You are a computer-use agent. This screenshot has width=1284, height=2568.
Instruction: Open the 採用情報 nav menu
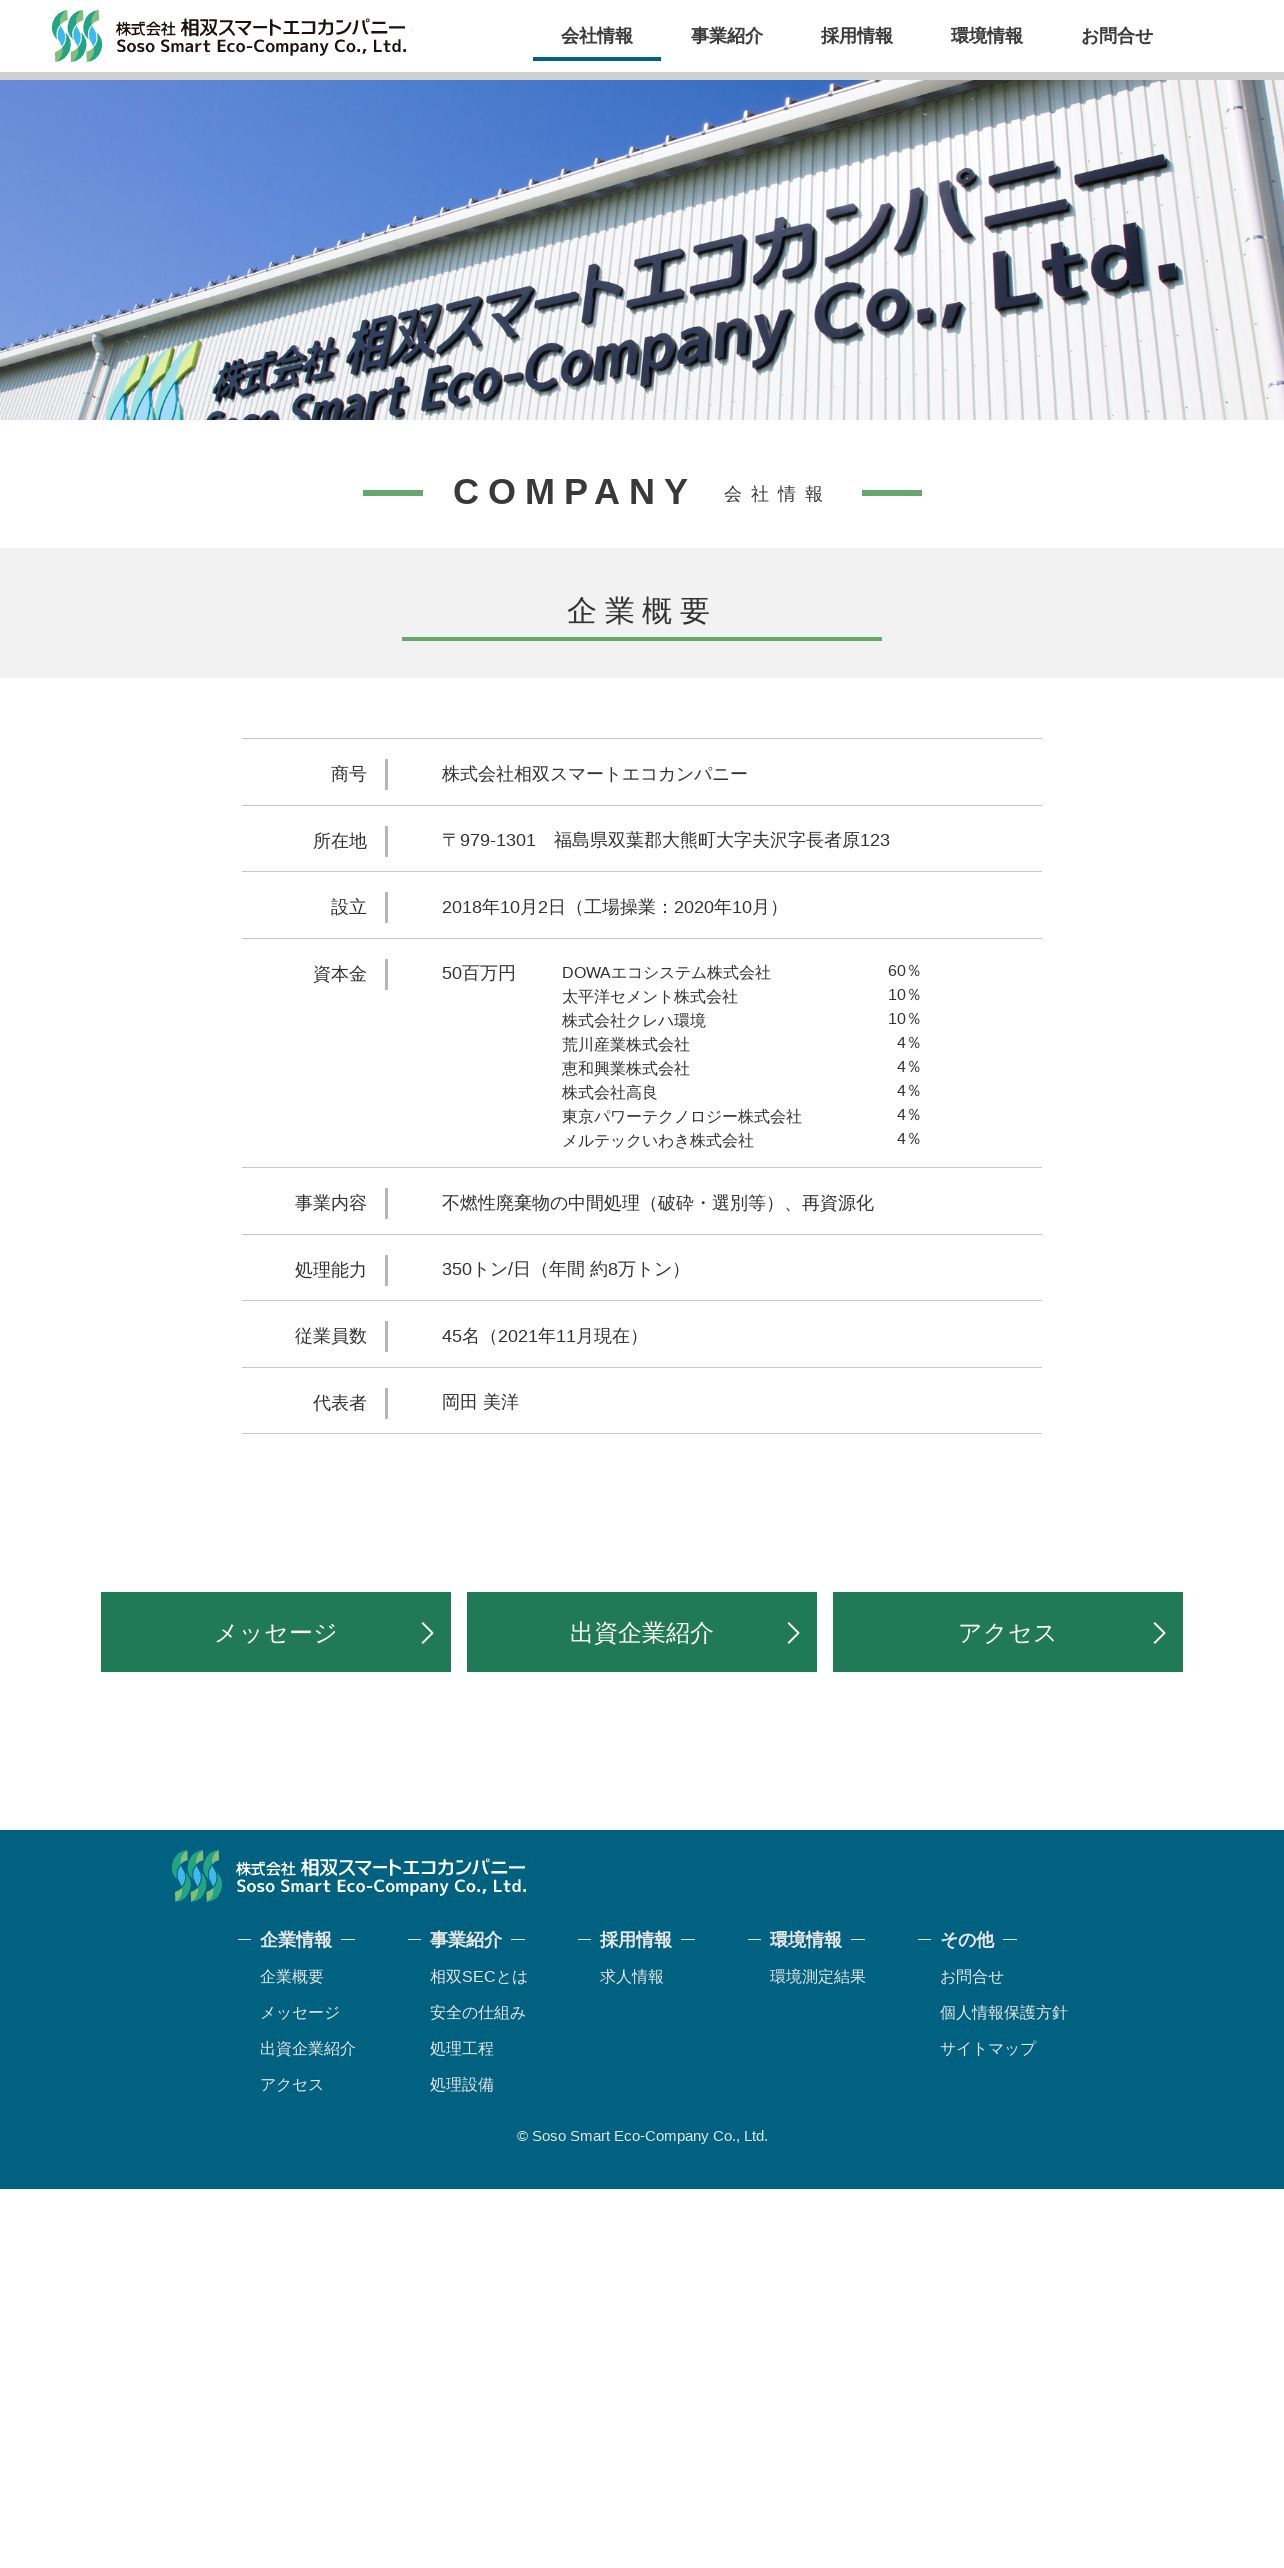coord(857,36)
